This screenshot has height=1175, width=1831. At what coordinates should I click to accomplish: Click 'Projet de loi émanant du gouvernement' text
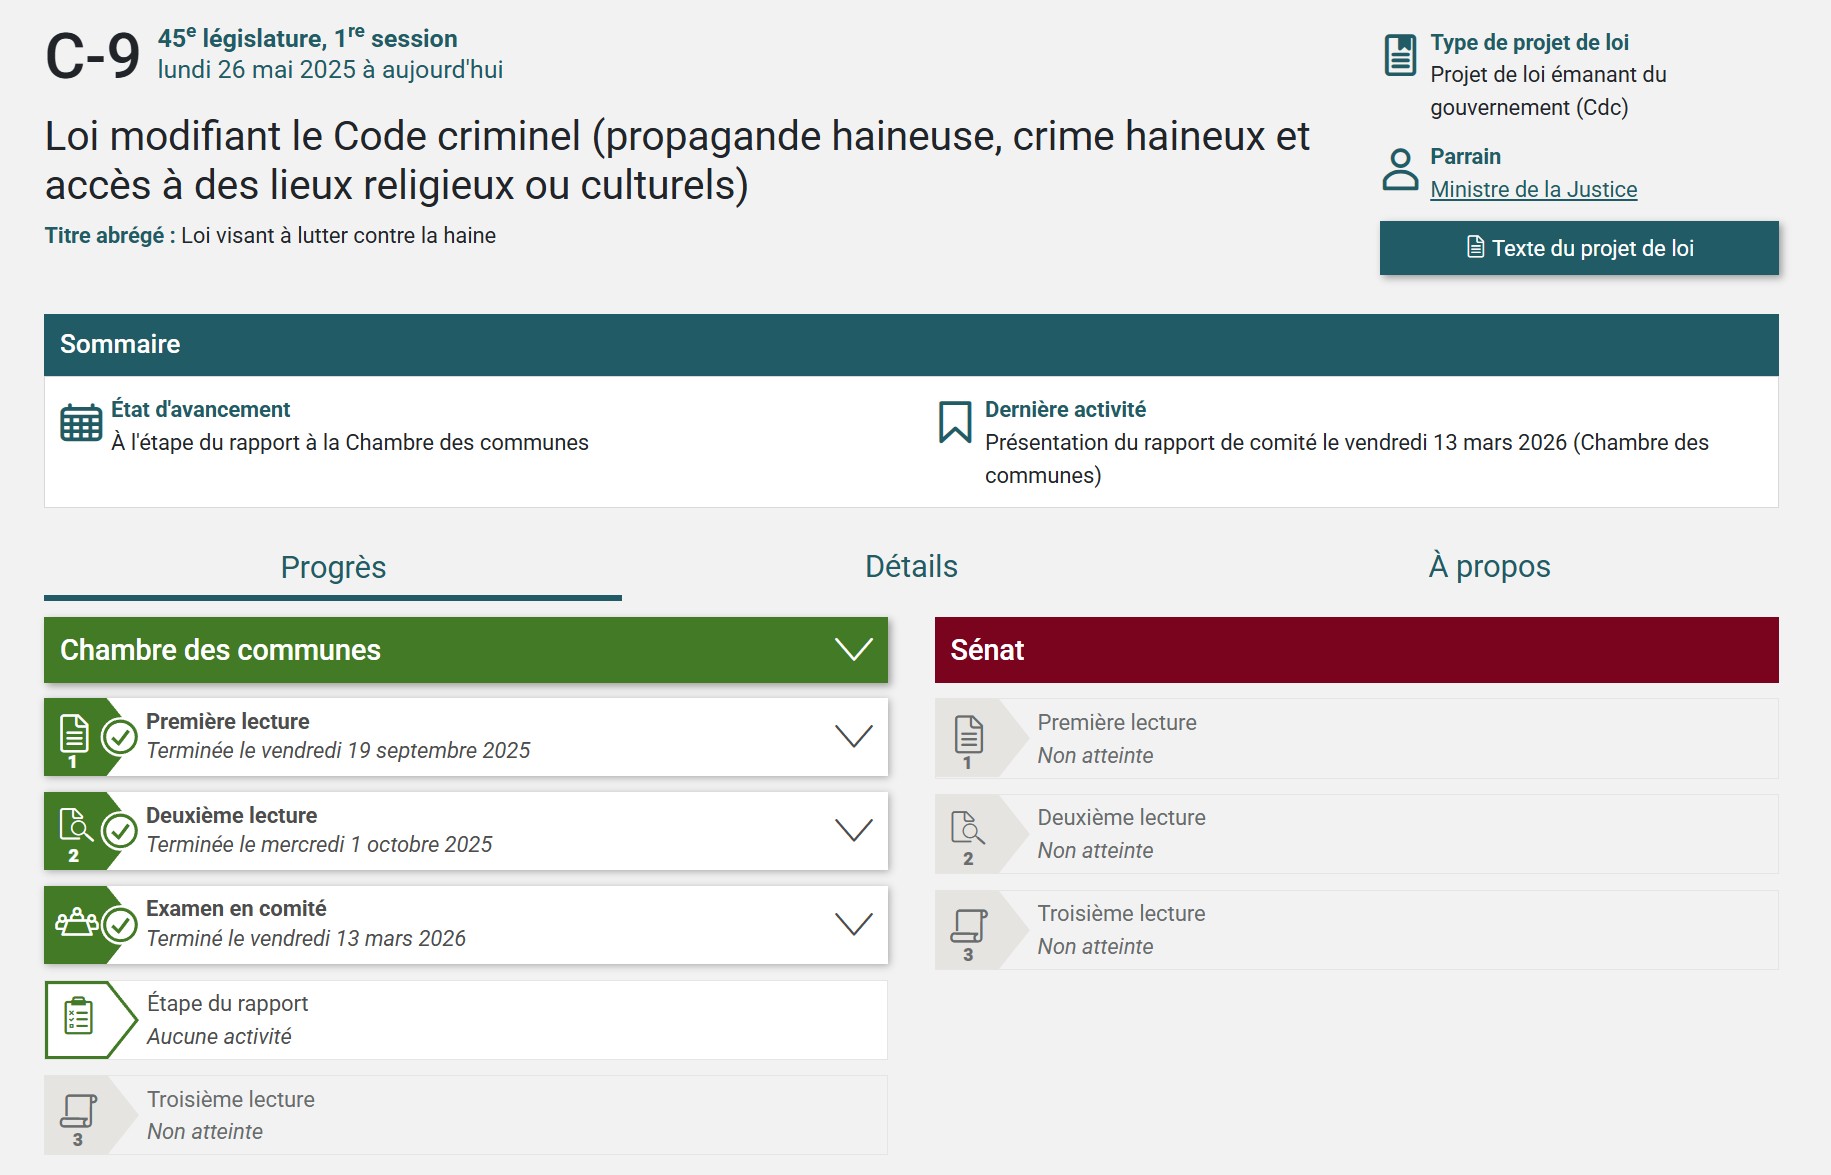click(x=1548, y=91)
